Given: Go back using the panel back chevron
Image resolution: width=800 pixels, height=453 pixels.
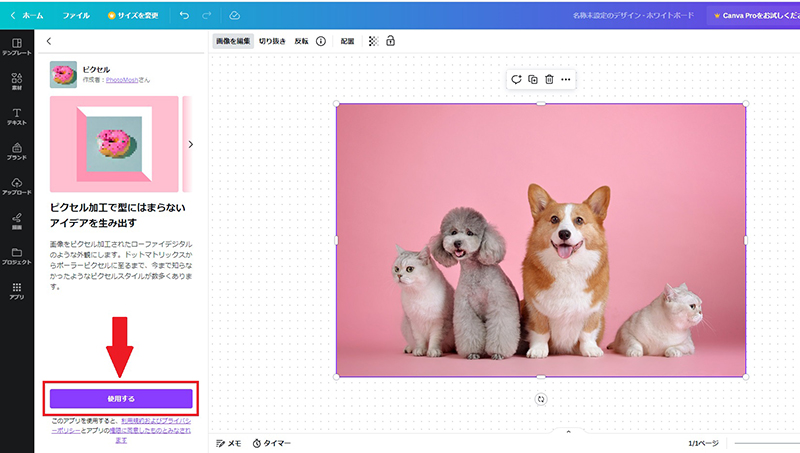Looking at the screenshot, I should tap(49, 41).
